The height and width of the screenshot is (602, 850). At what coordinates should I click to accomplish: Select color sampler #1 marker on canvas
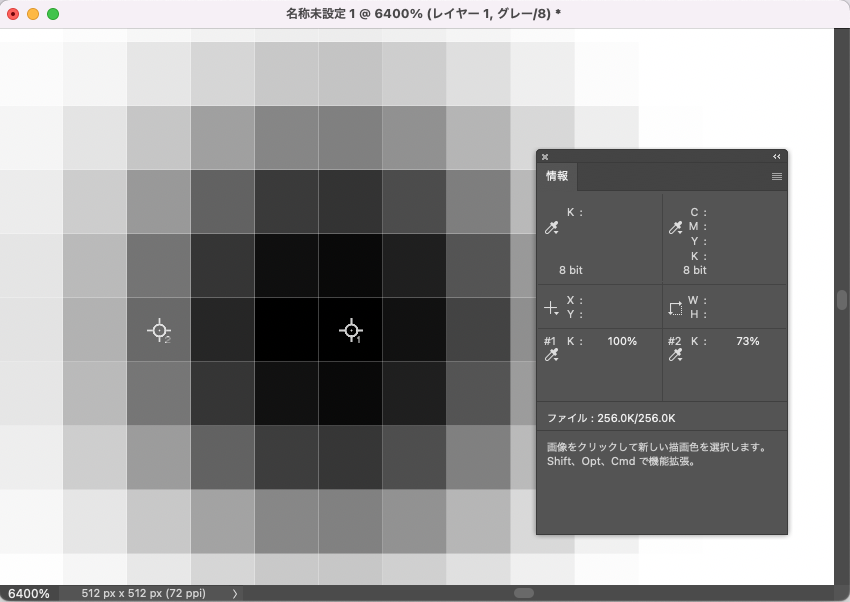tap(352, 330)
